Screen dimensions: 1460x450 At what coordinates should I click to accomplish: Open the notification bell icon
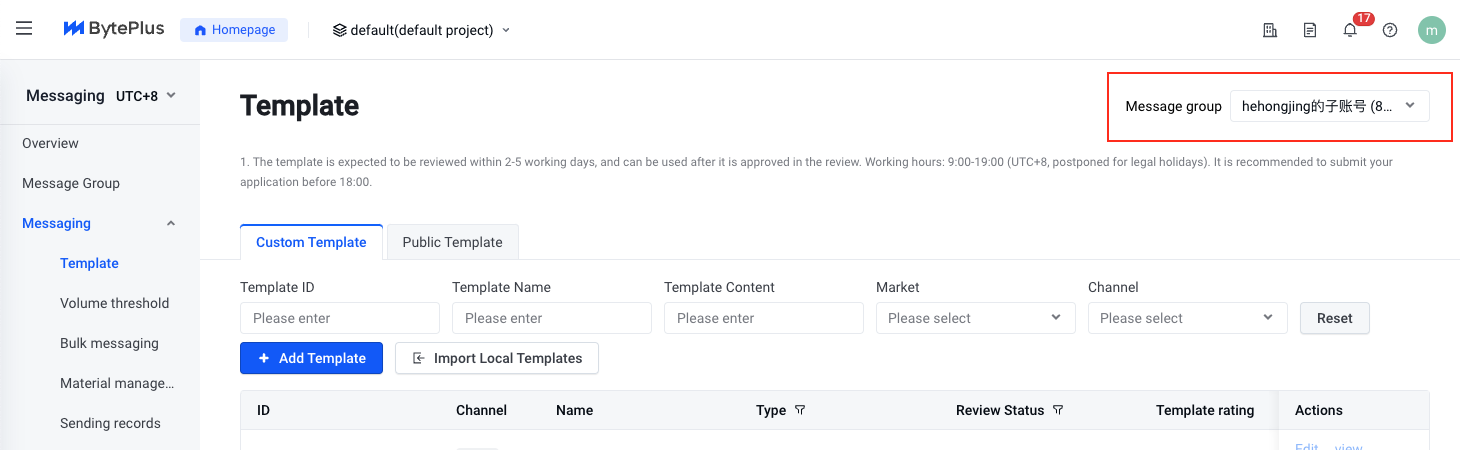(x=1350, y=30)
